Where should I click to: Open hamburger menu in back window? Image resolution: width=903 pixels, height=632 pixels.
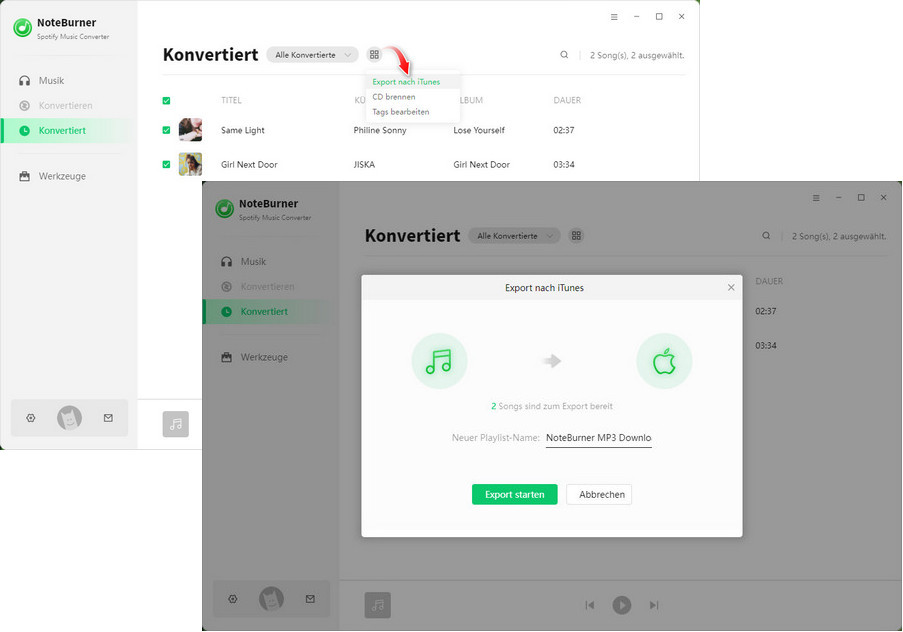[x=614, y=17]
